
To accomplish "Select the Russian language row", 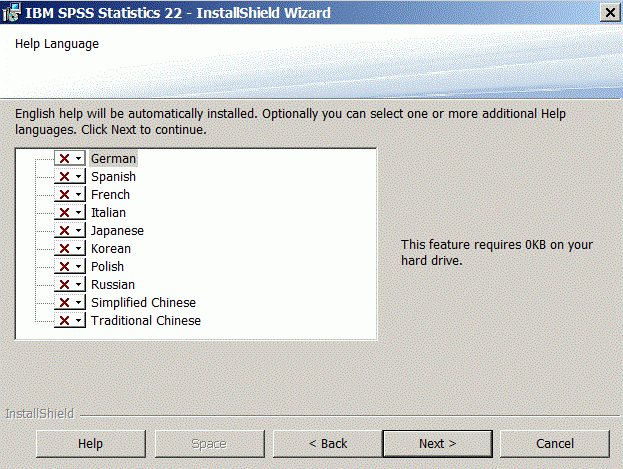I will click(113, 285).
